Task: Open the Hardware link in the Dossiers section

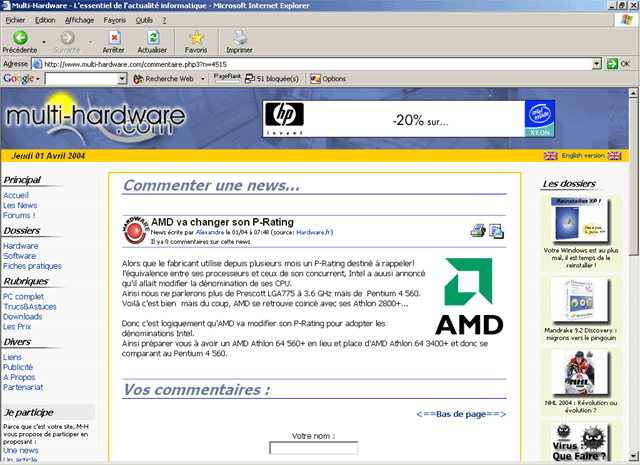Action: click(21, 246)
